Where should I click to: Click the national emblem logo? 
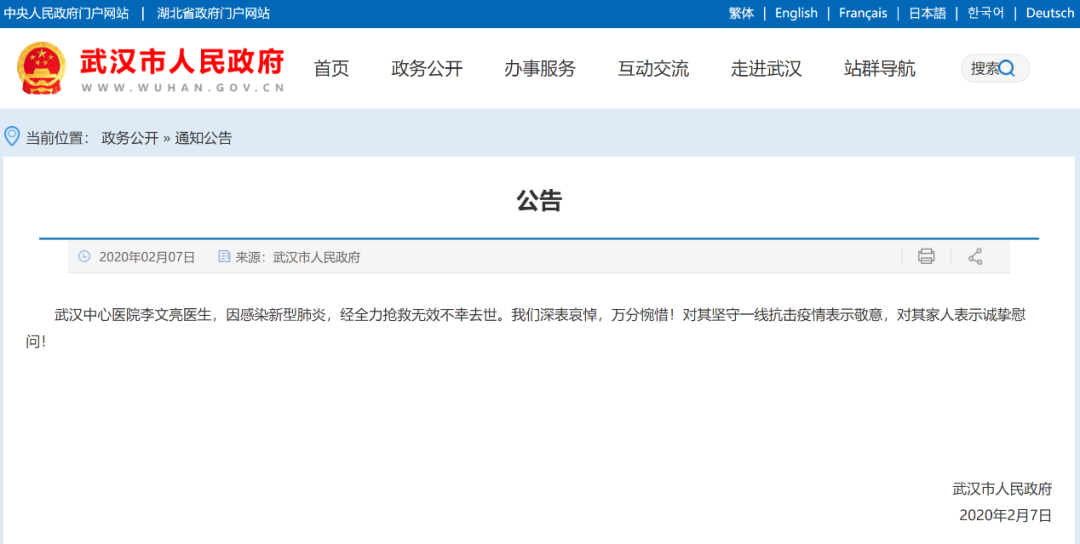[x=41, y=67]
